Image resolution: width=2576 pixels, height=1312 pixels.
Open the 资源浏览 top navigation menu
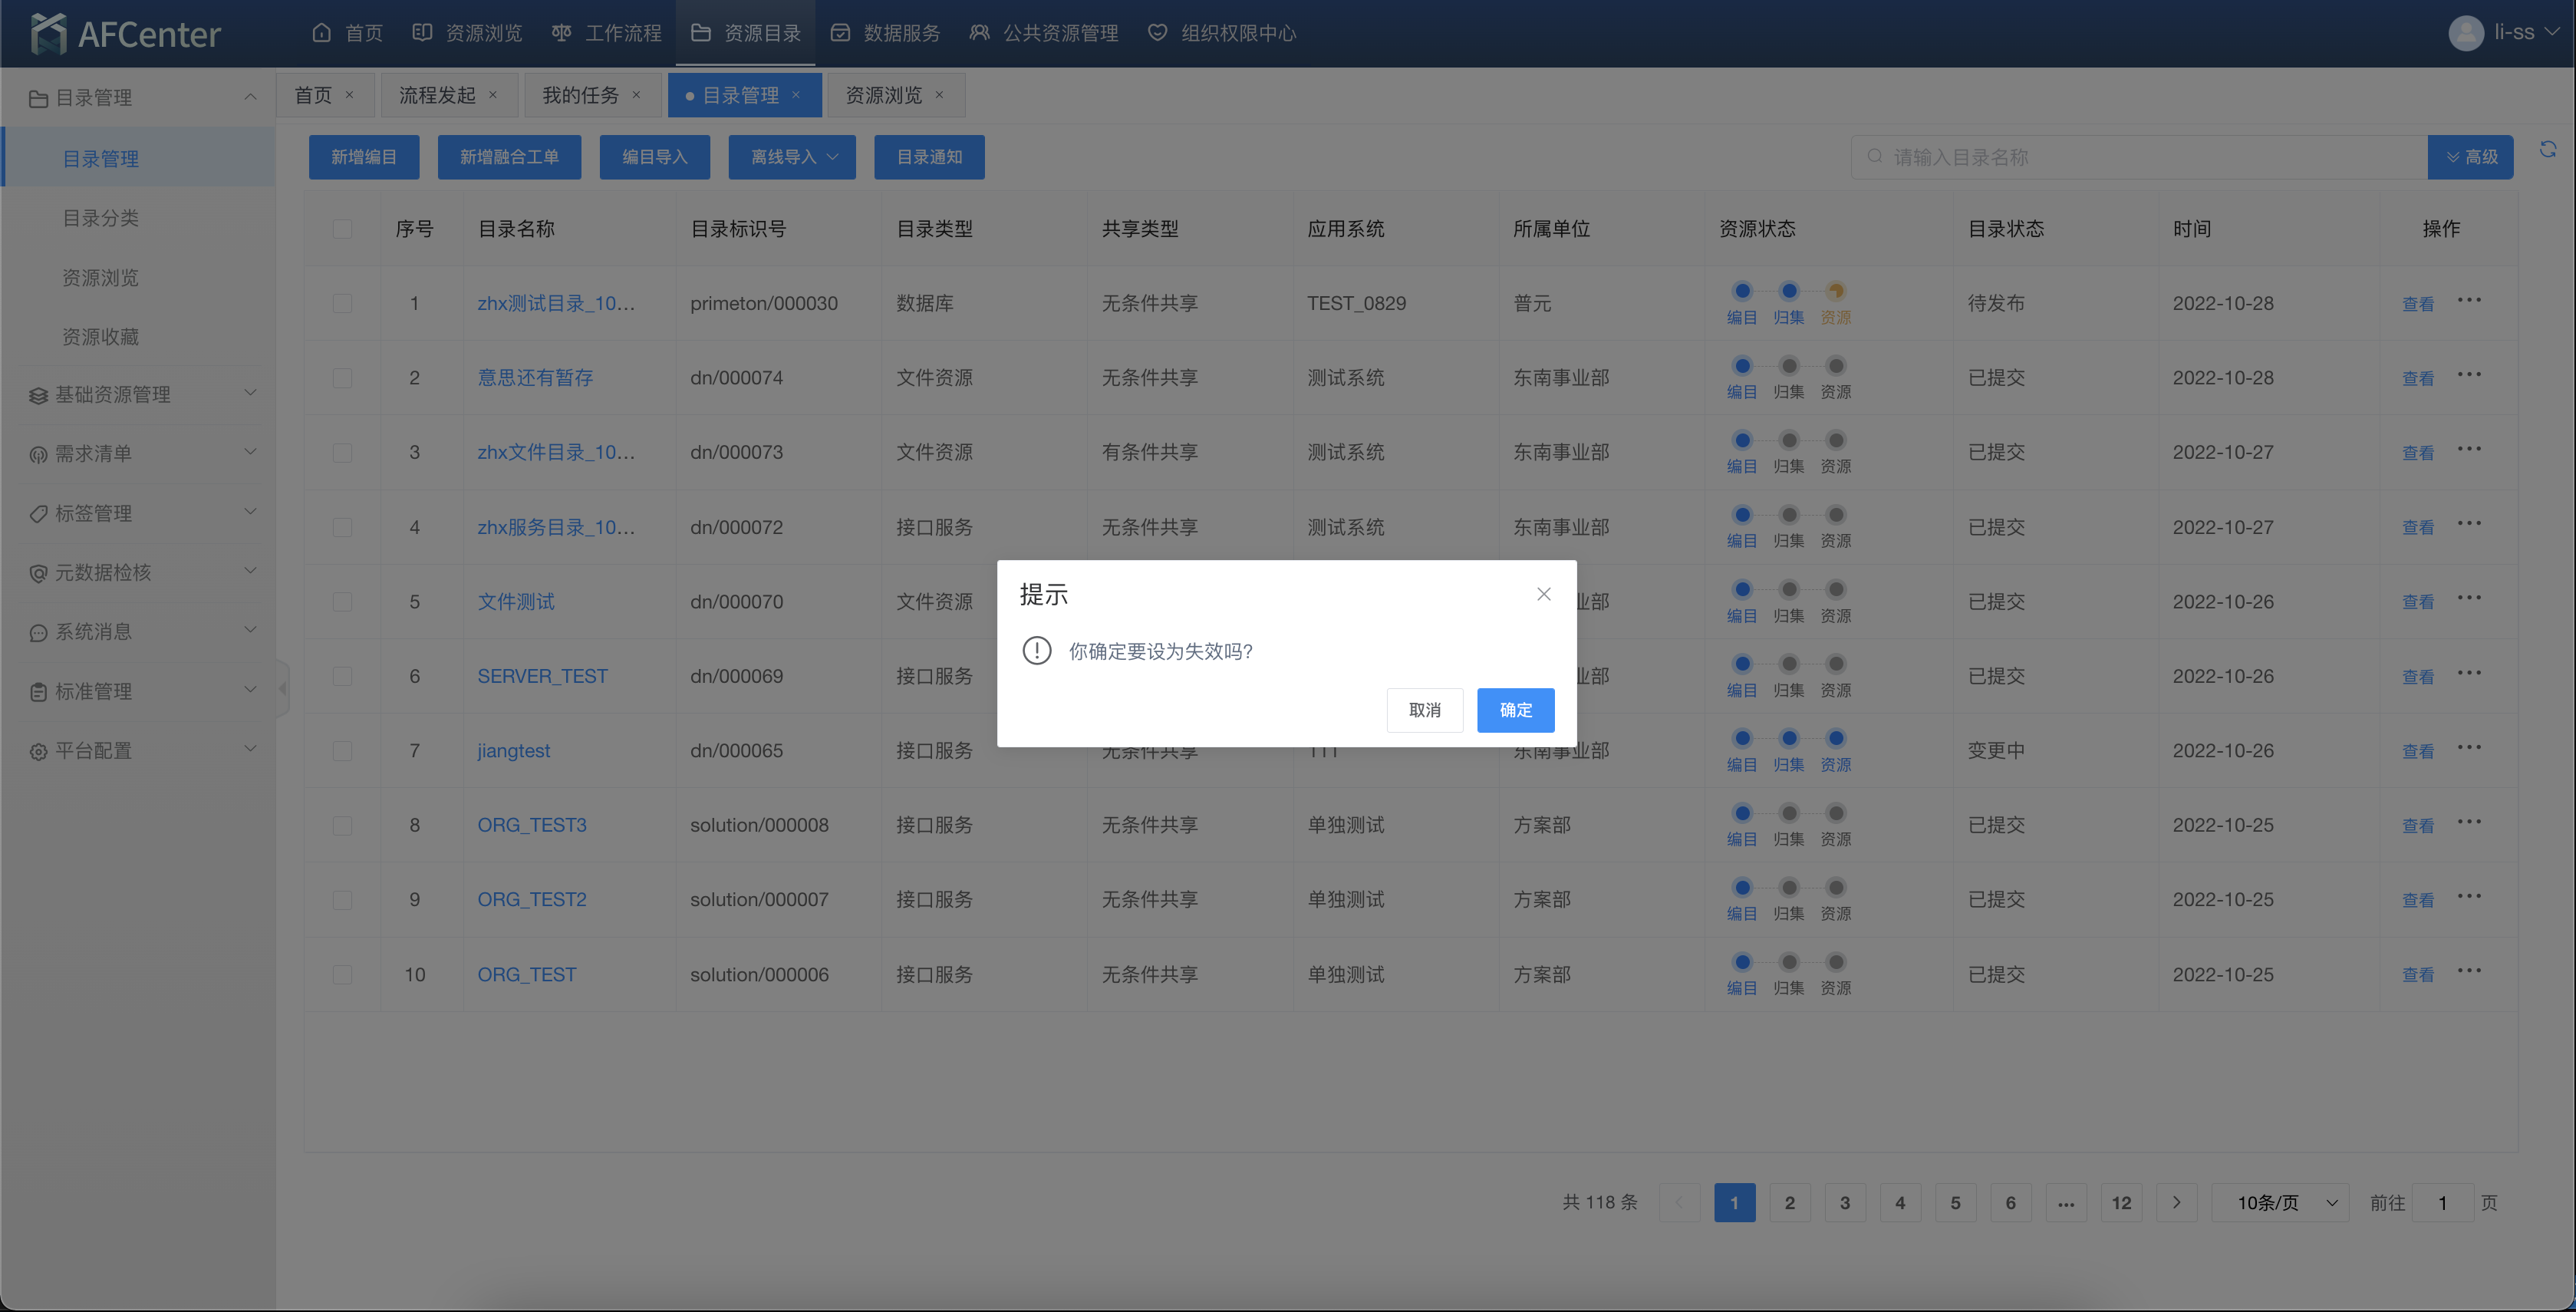[467, 33]
